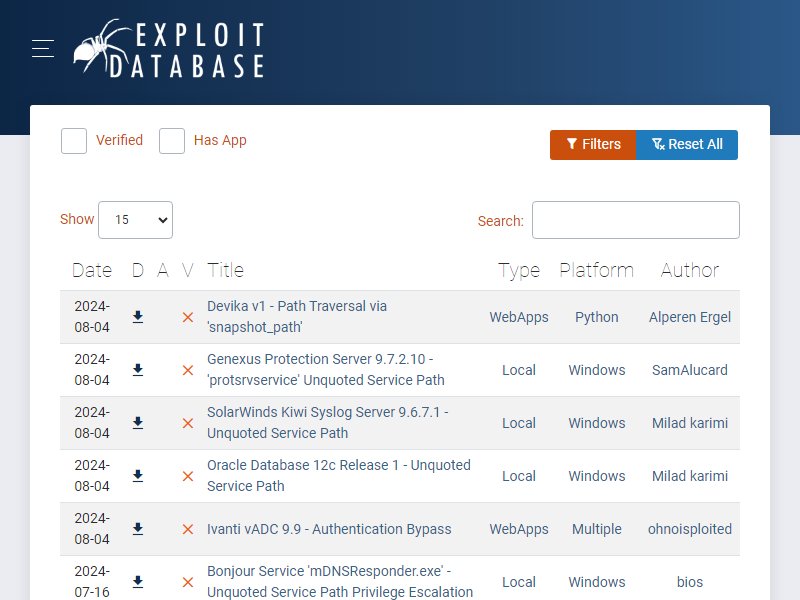The image size is (800, 600).
Task: Click unverified X icon for Genexus row
Action: [x=188, y=370]
